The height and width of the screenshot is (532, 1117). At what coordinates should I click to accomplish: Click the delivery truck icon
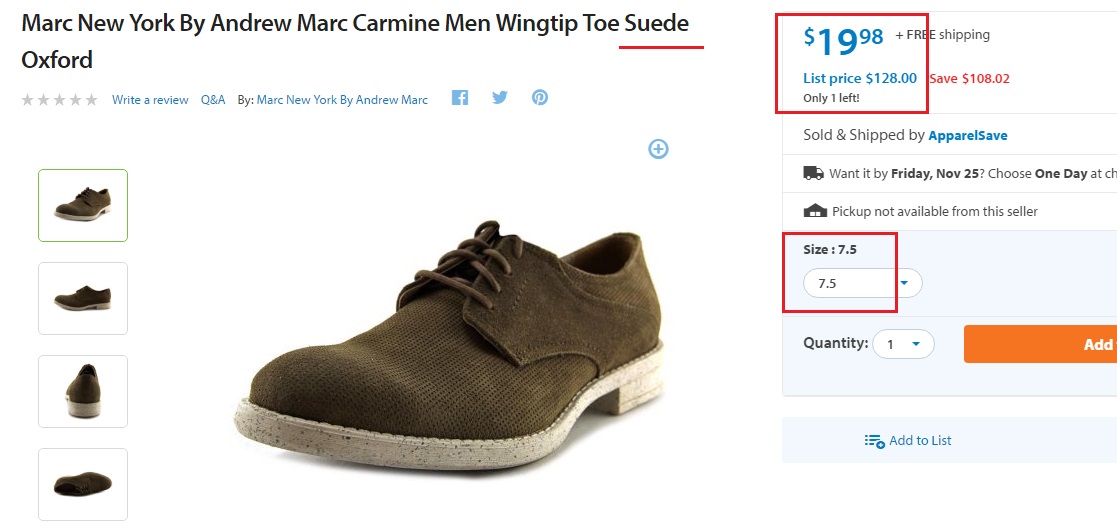tap(814, 173)
